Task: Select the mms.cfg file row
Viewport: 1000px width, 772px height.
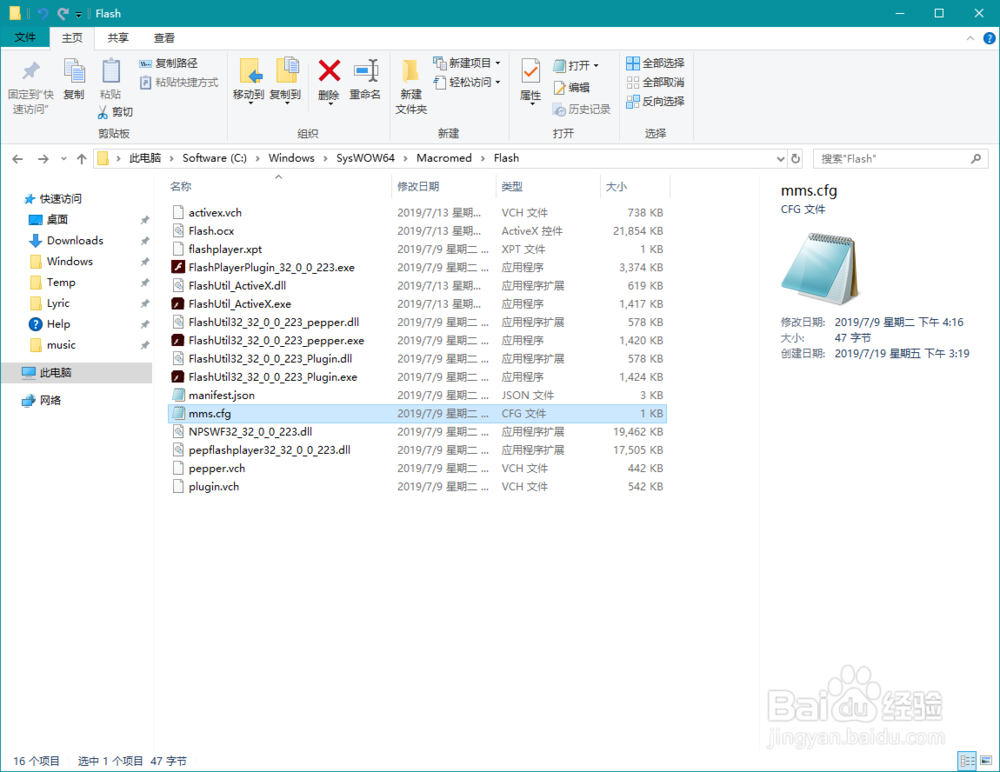Action: point(417,413)
